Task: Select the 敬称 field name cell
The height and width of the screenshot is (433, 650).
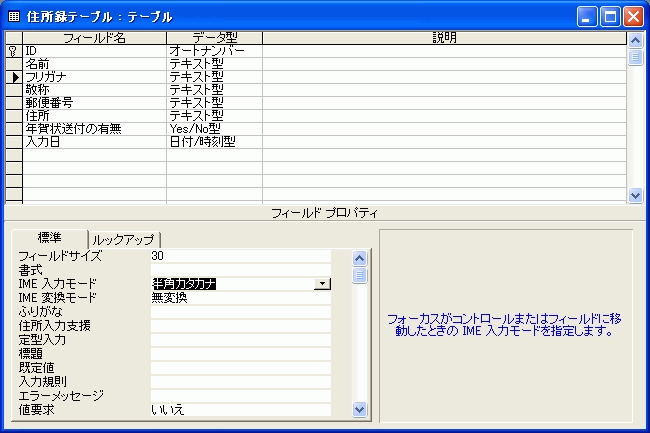Action: point(95,90)
